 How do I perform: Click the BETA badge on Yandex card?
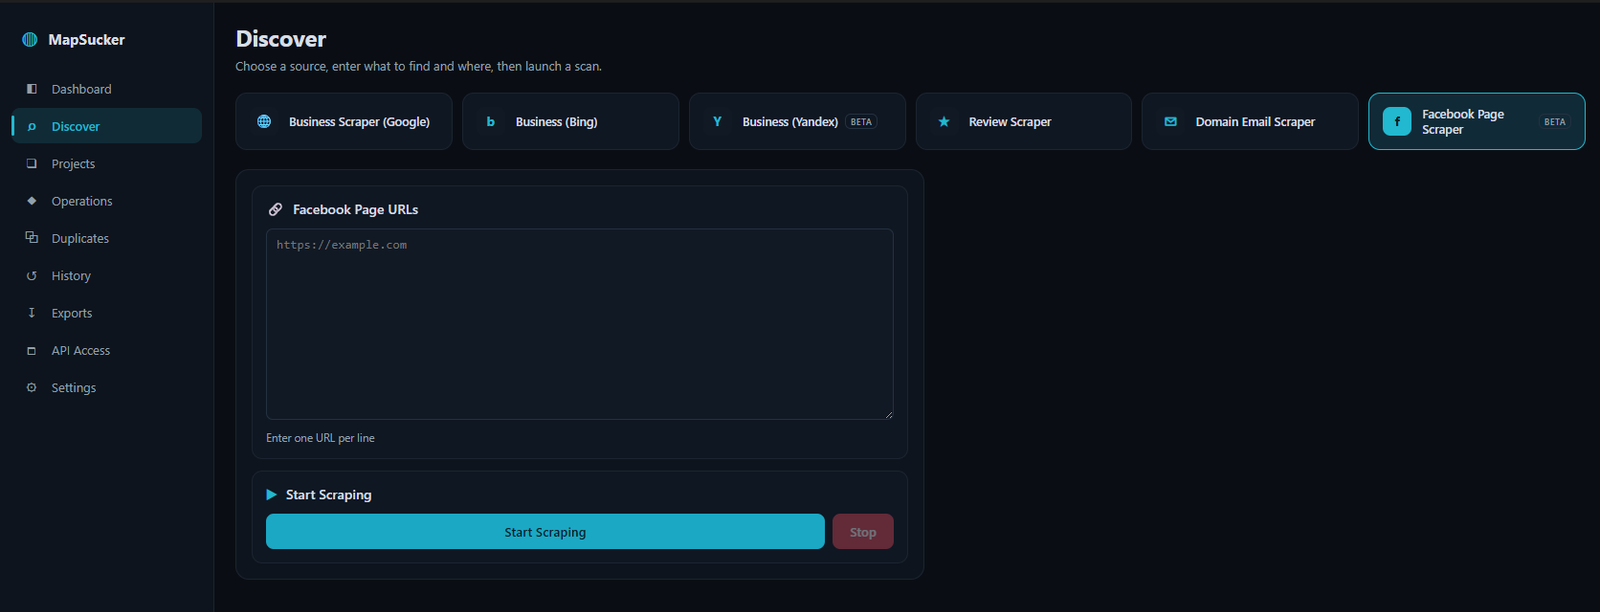(861, 122)
